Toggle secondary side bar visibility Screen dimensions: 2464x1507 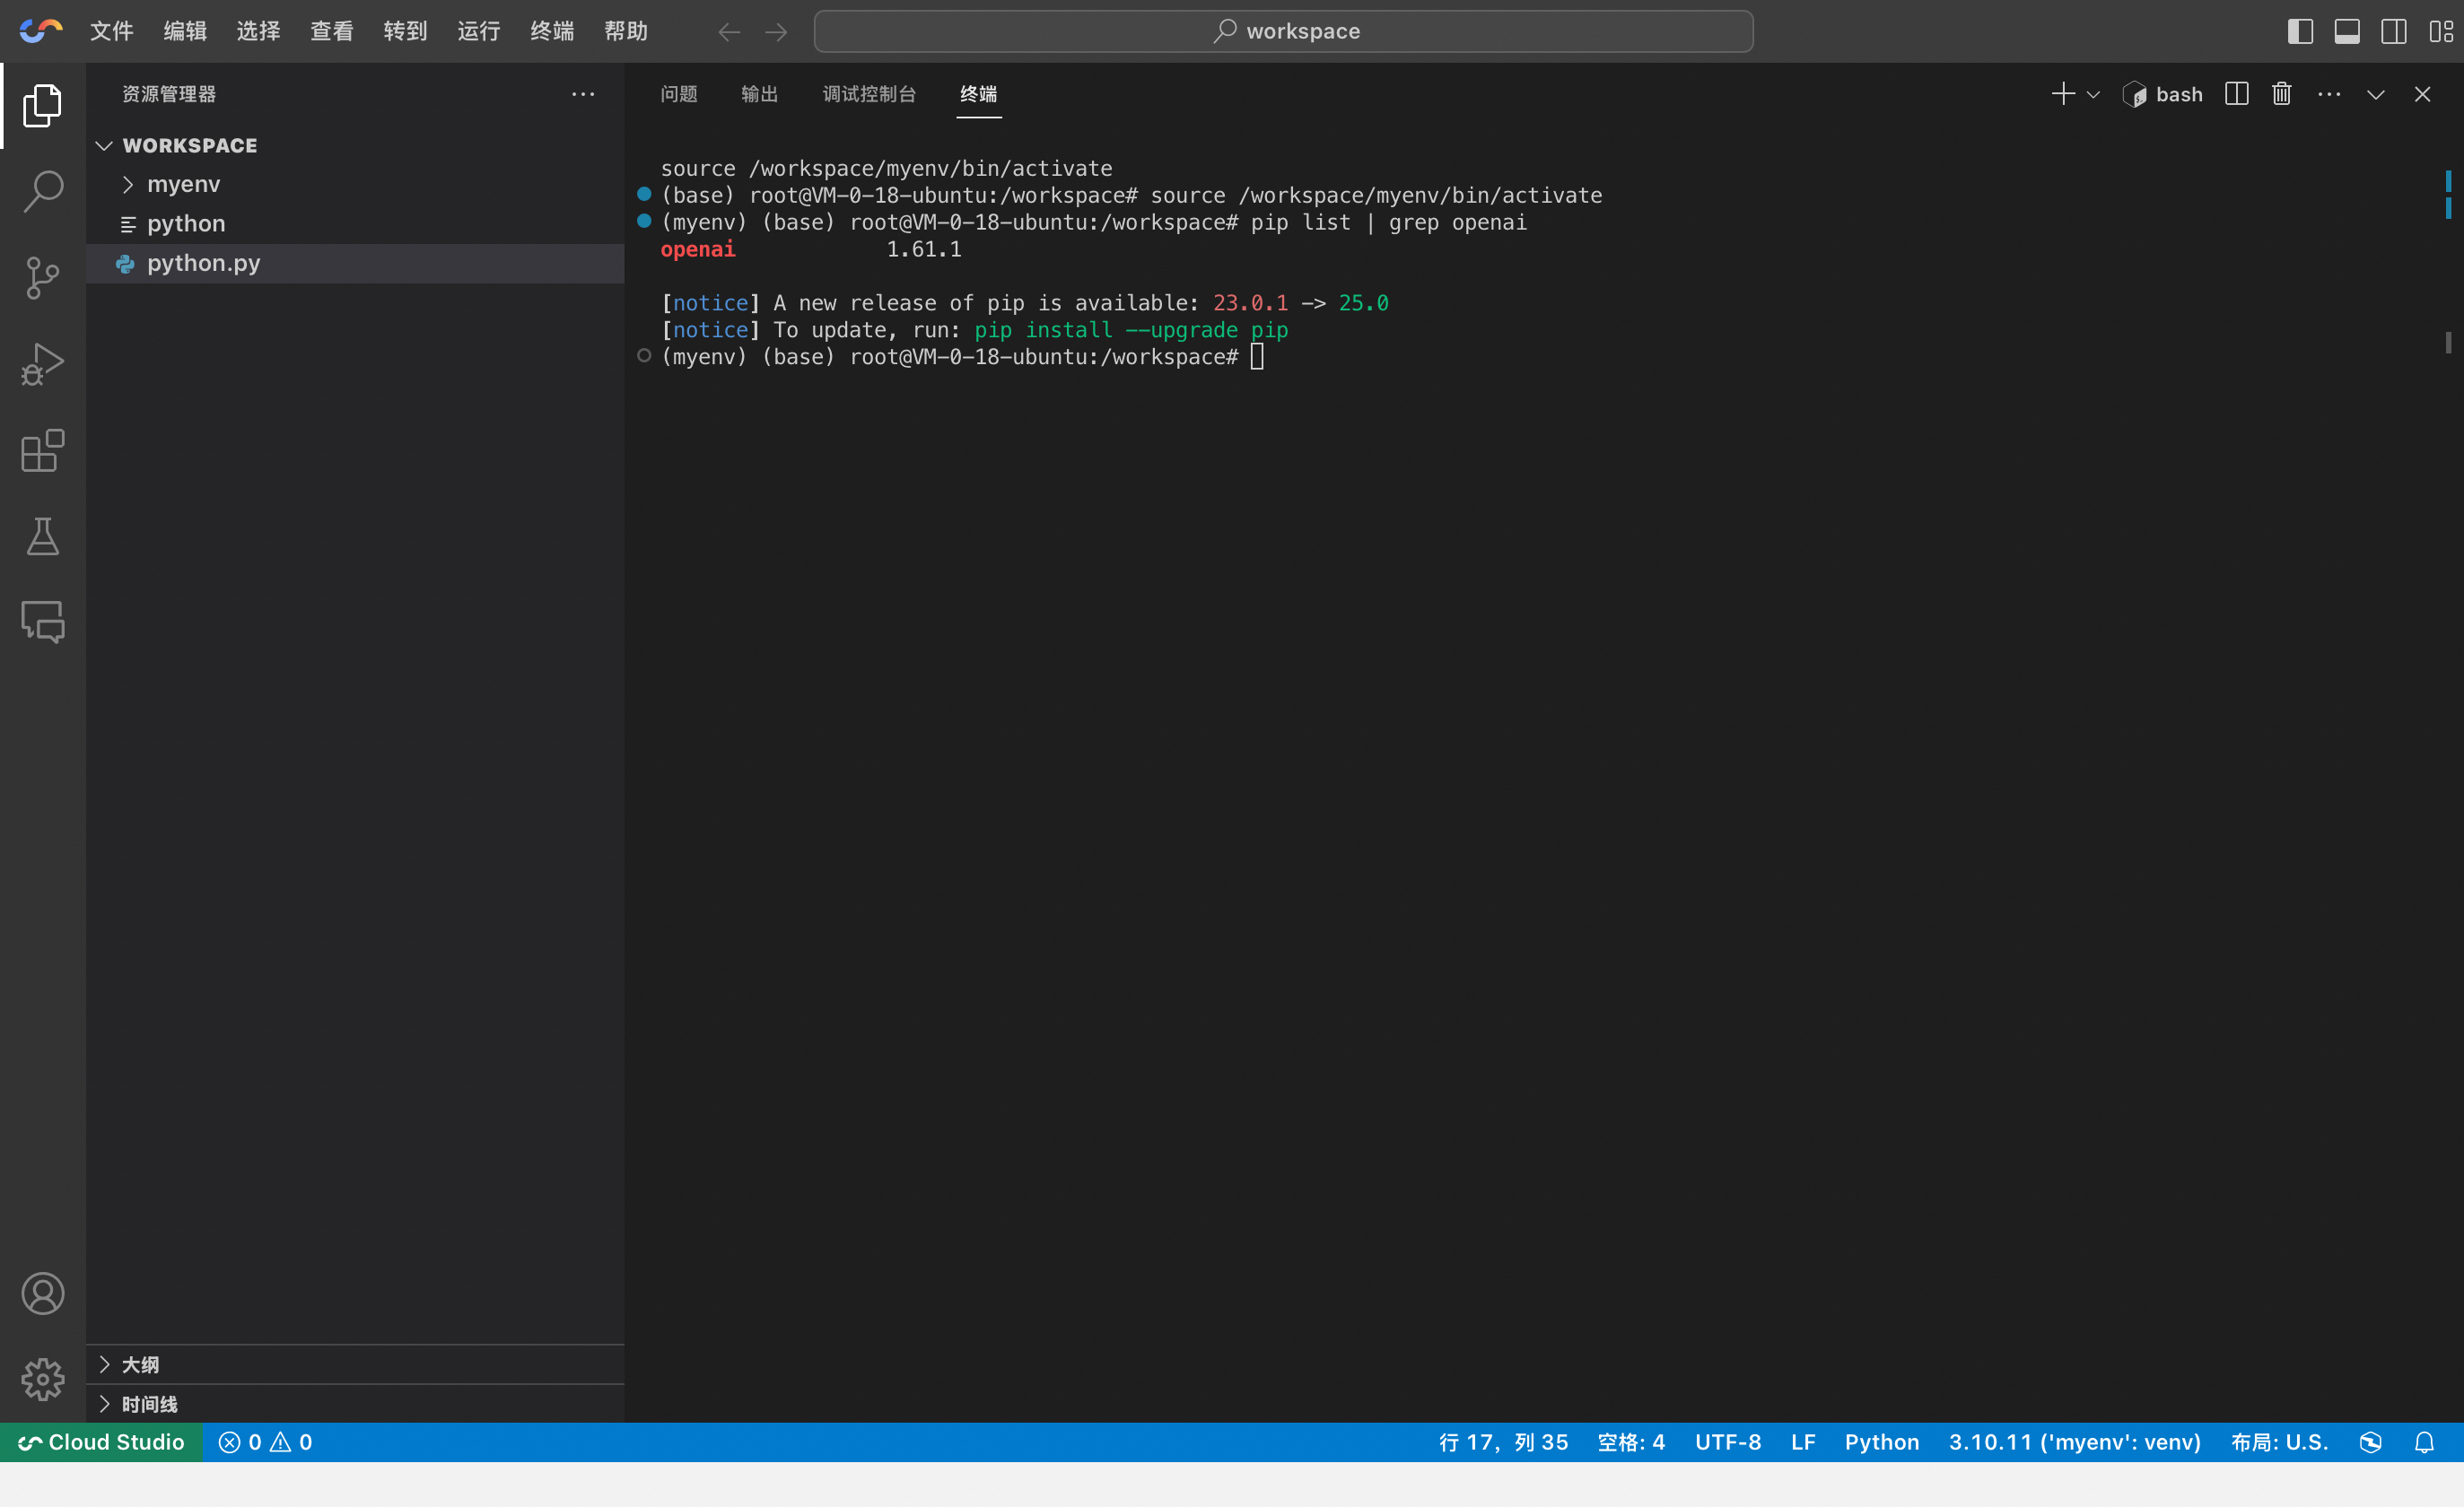(x=2394, y=31)
